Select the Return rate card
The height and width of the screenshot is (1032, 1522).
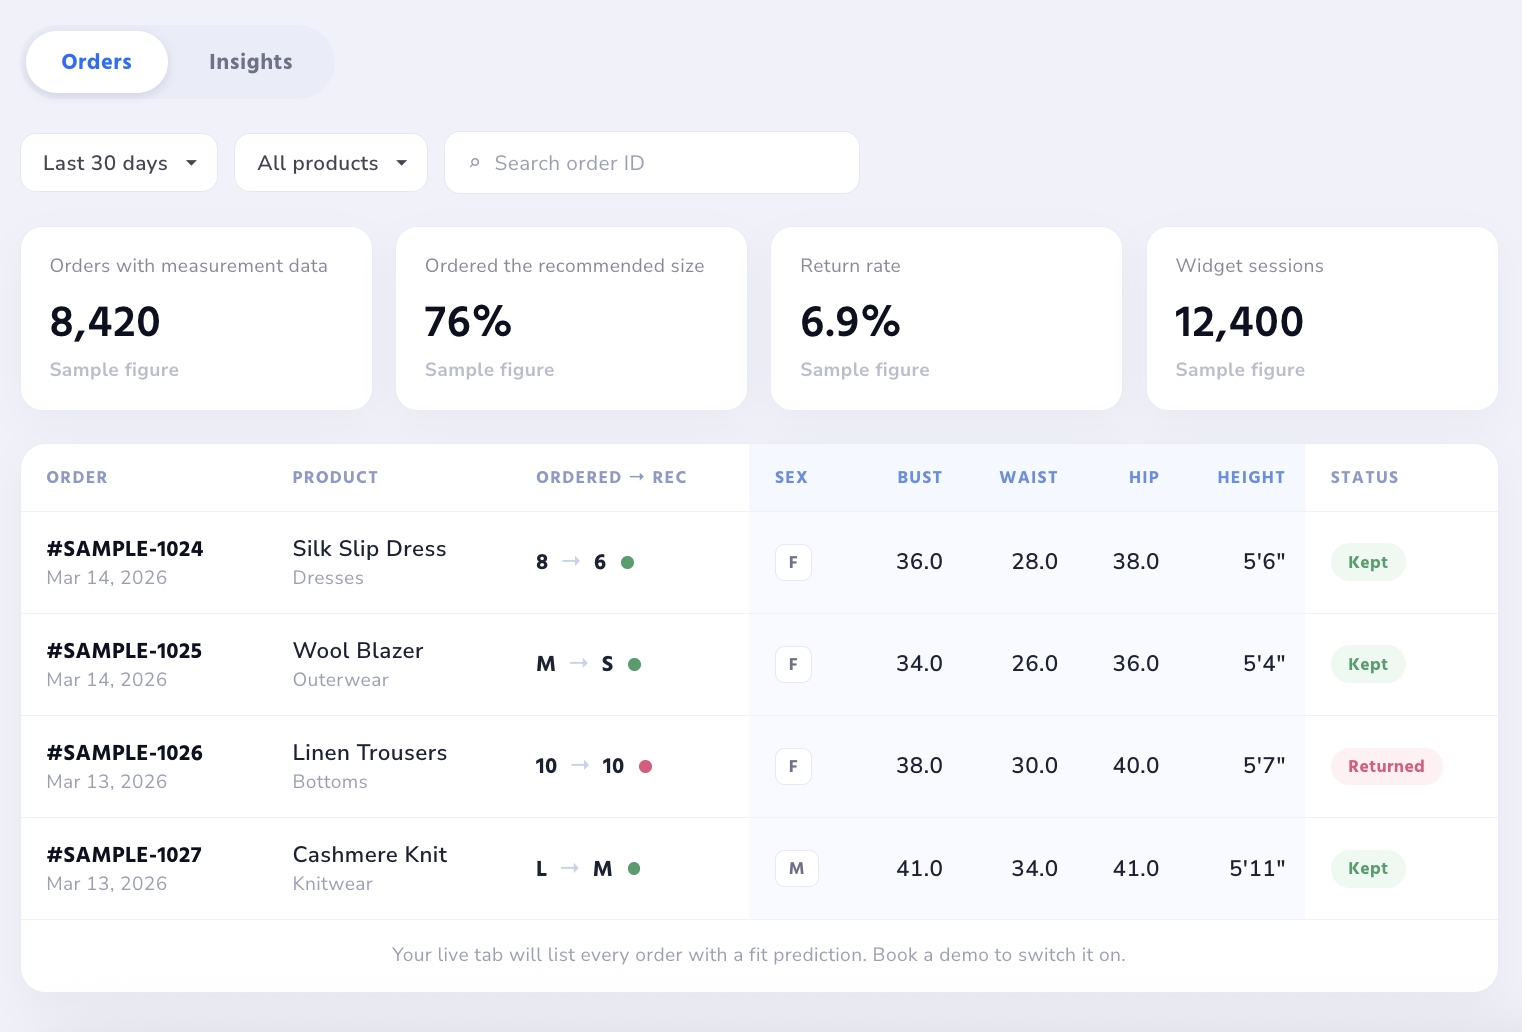tap(946, 318)
